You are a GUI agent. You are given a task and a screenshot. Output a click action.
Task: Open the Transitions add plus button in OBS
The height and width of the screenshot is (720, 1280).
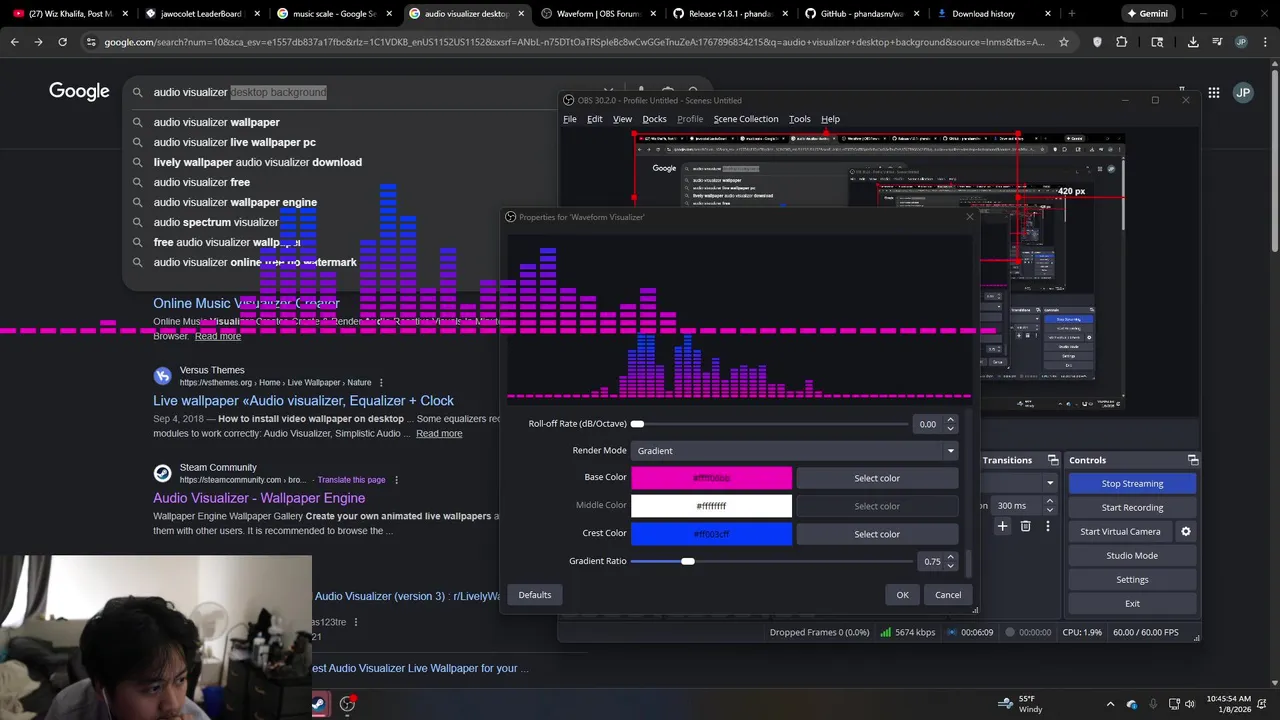pyautogui.click(x=1002, y=526)
